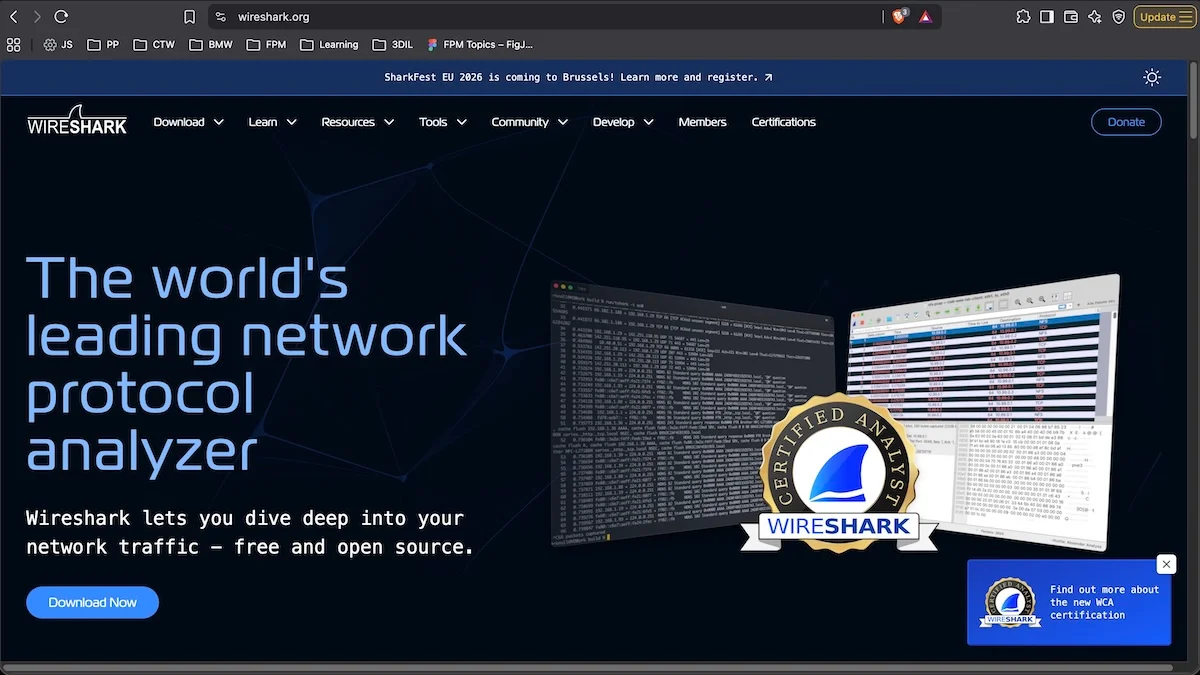
Task: Launch the Leo AI sparkle icon
Action: click(1095, 17)
